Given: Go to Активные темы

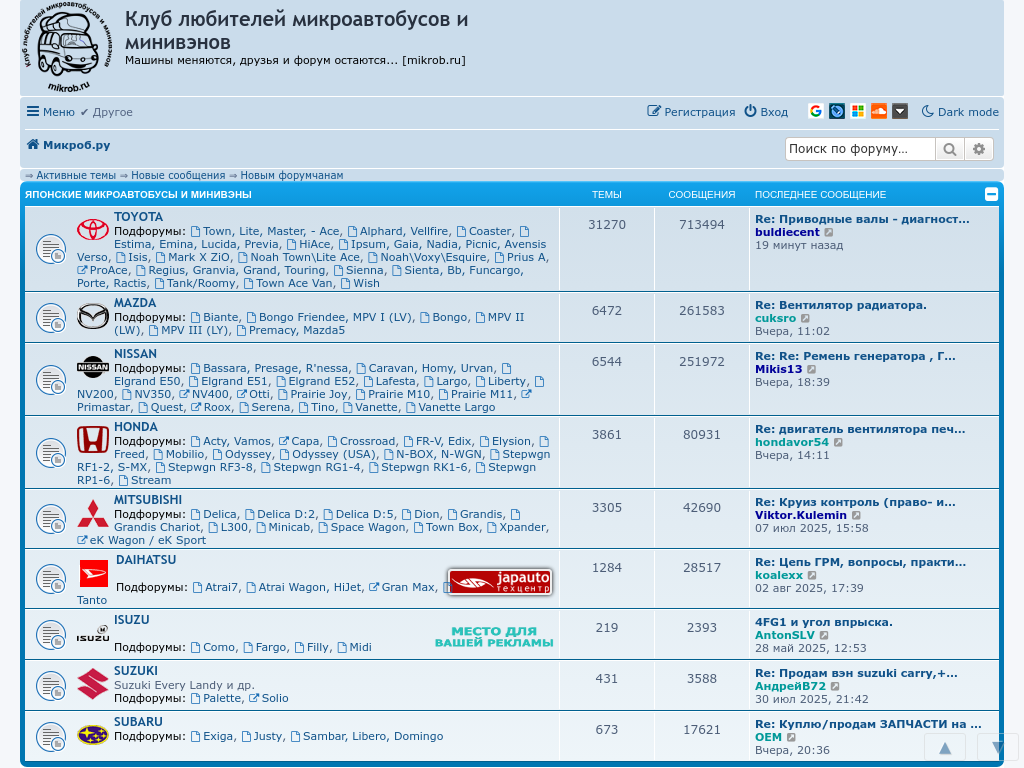Looking at the screenshot, I should click(x=76, y=175).
